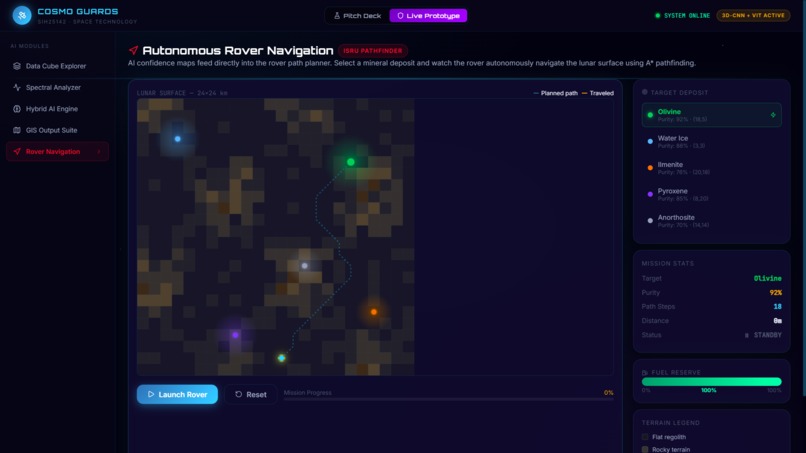This screenshot has width=806, height=453.
Task: Expand the Rover Navigation chevron
Action: click(99, 152)
